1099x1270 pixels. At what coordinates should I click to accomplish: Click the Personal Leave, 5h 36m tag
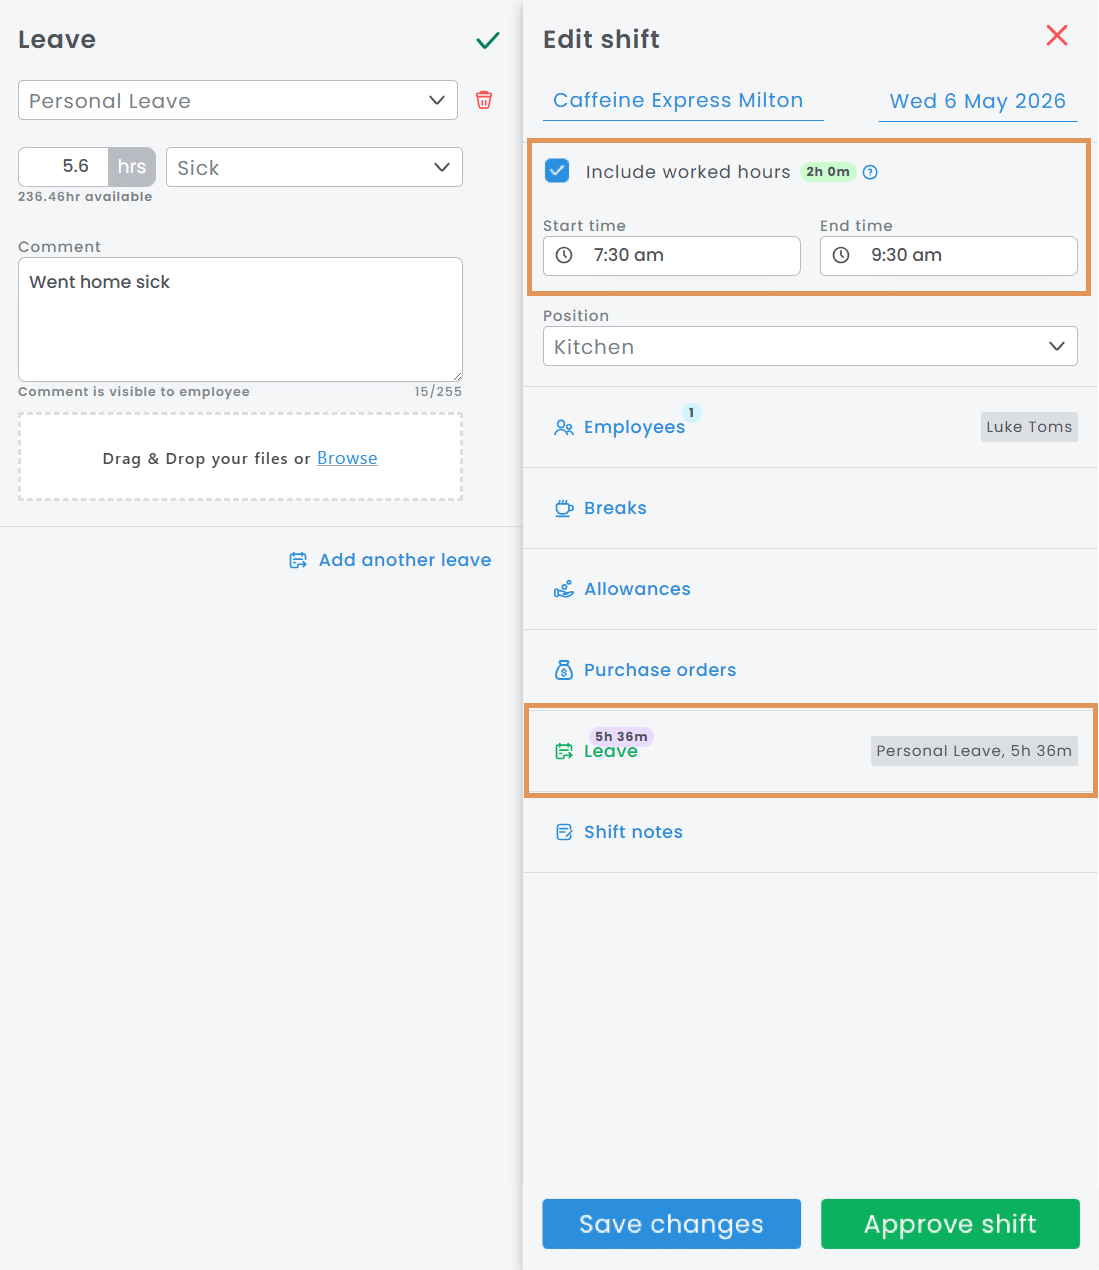point(974,751)
